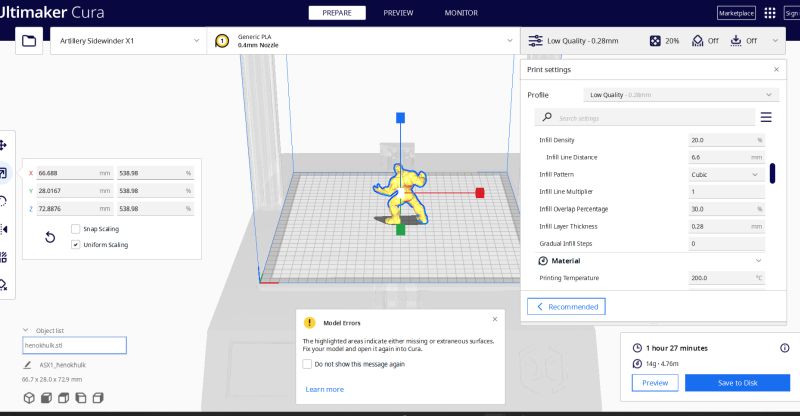Click the green Y-axis scale handle
The image size is (800, 416).
coord(401,230)
